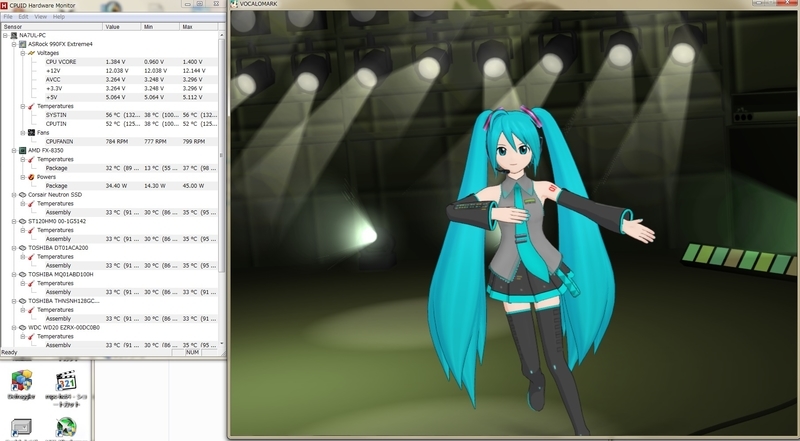Click the VOCALOMARK window title bar icon
The width and height of the screenshot is (800, 441).
(234, 4)
